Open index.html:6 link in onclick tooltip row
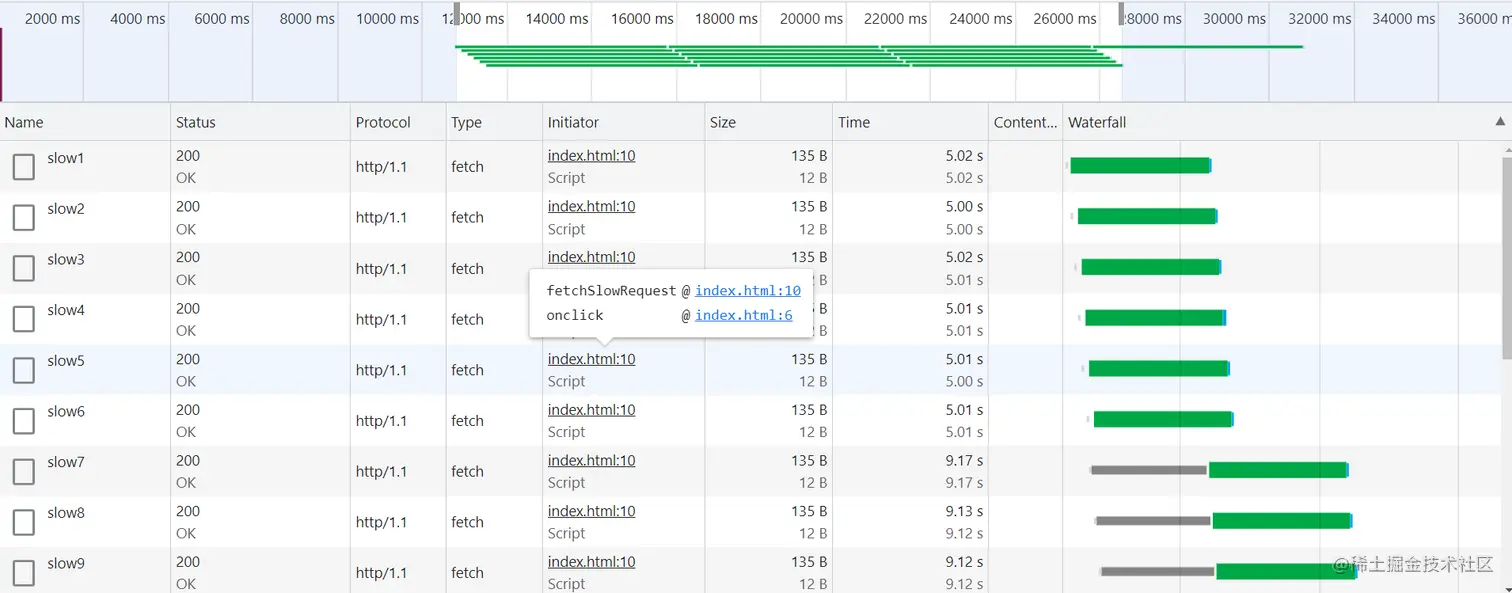The width and height of the screenshot is (1512, 593). (x=744, y=315)
